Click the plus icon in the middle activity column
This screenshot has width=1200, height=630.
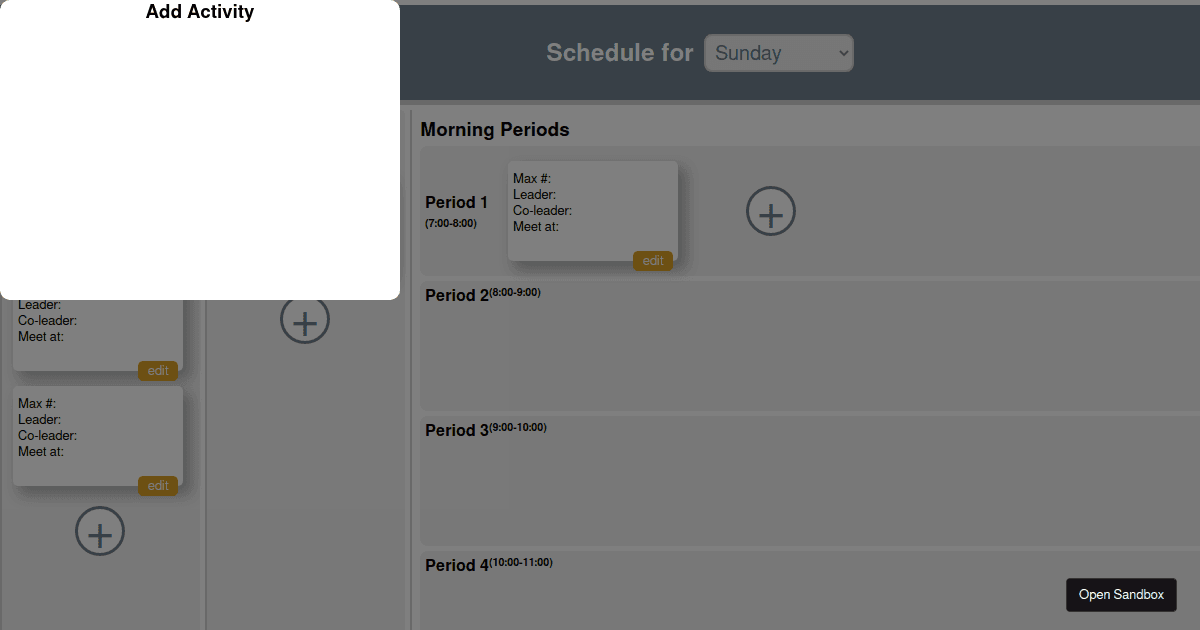(305, 319)
